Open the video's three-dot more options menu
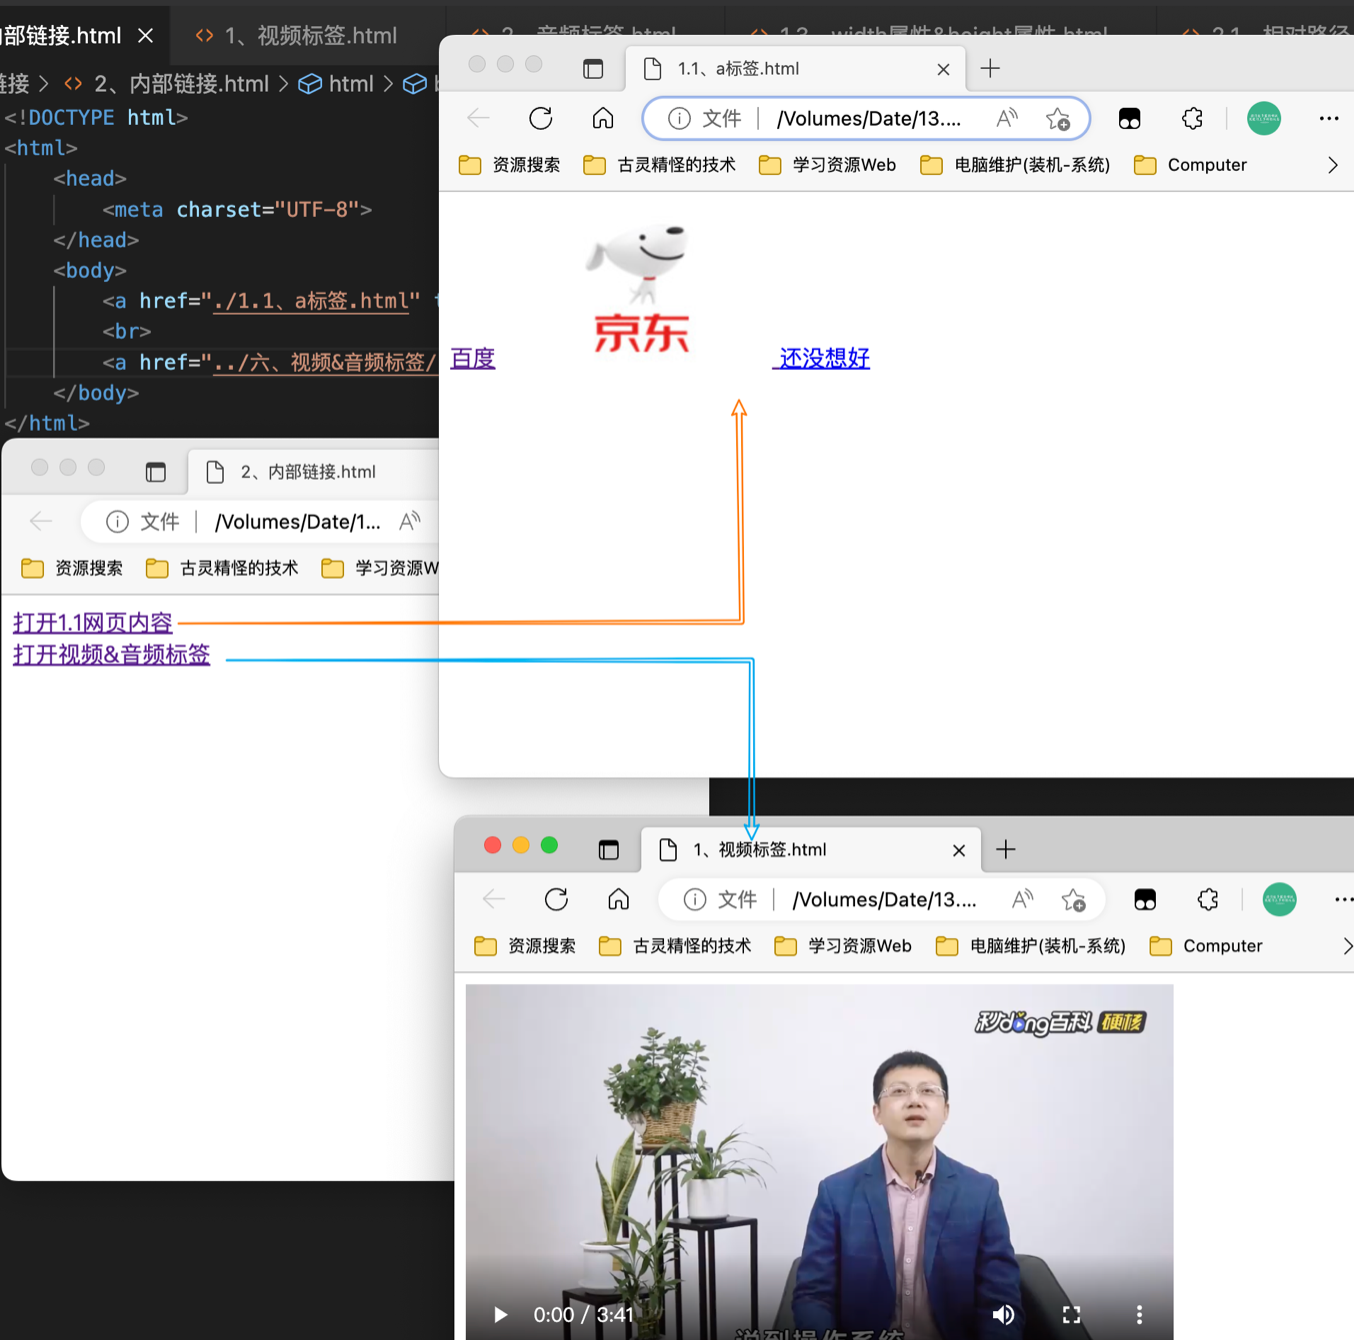Screen dimensions: 1354x1340 click(x=1139, y=1314)
